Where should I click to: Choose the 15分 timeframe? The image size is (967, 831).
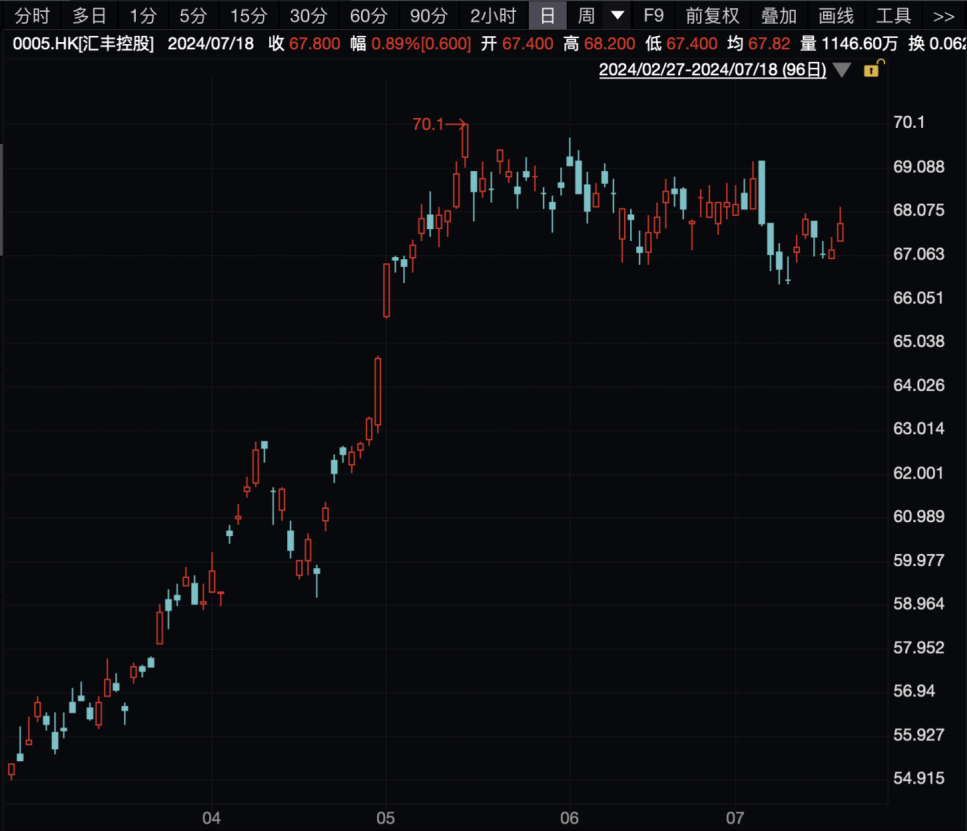249,15
